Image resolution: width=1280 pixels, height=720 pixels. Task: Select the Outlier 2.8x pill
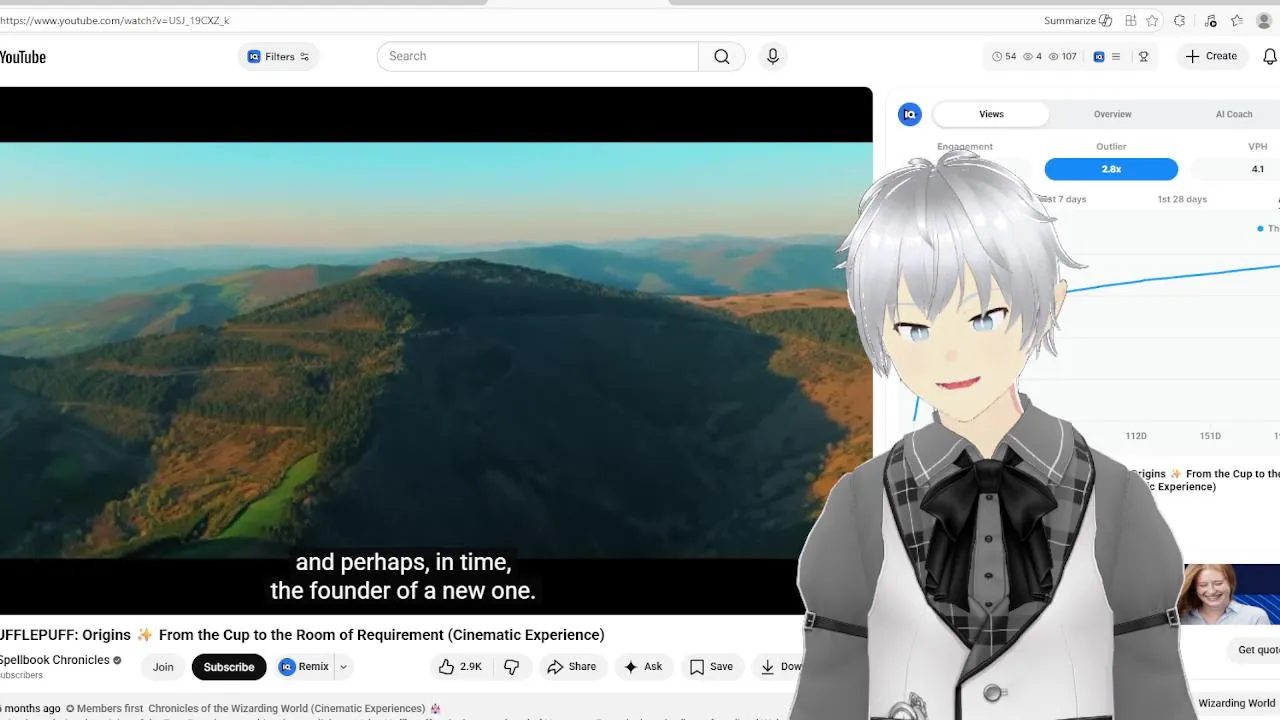[x=1111, y=169]
